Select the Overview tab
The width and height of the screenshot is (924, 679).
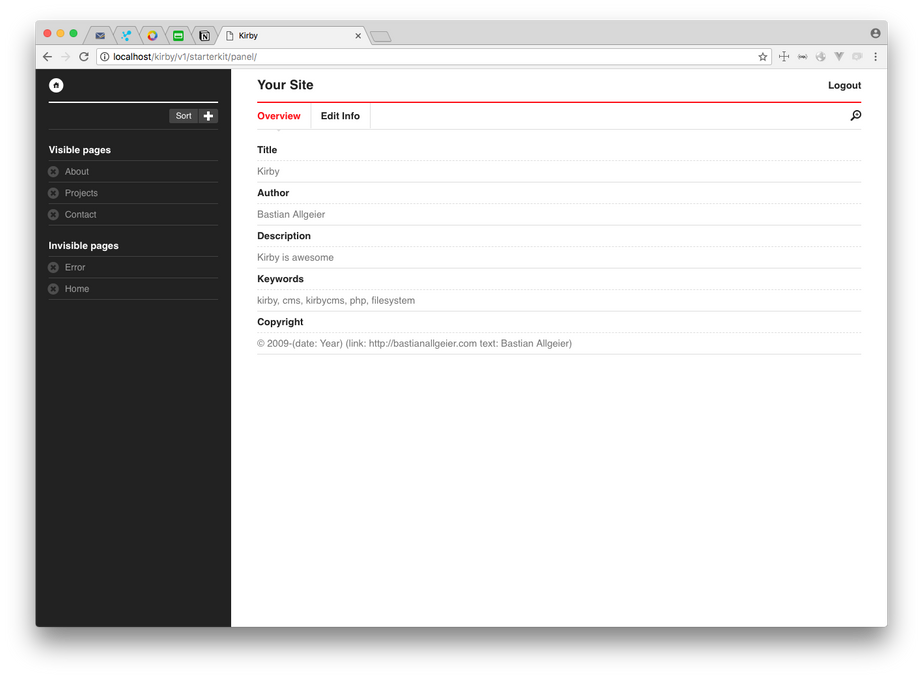pyautogui.click(x=279, y=115)
